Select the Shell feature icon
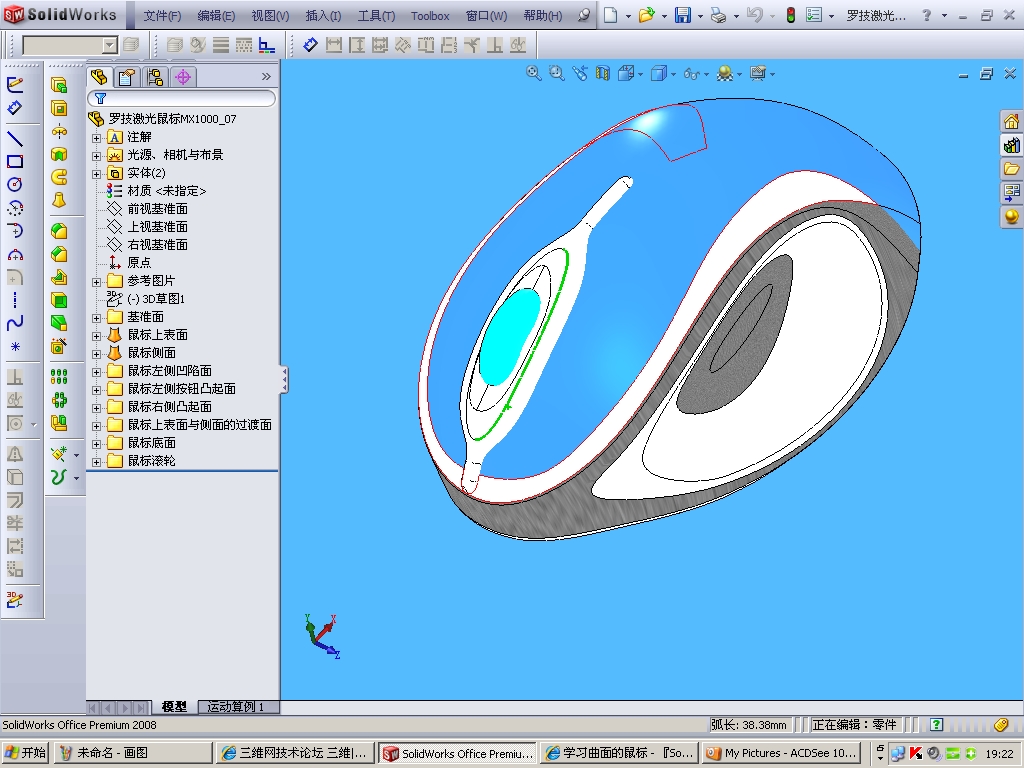The height and width of the screenshot is (768, 1024). pos(59,300)
